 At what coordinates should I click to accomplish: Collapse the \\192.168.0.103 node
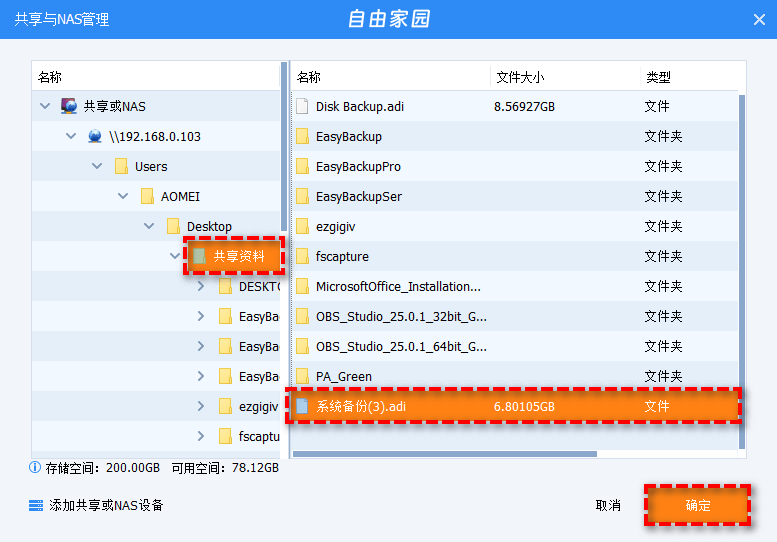pos(71,136)
